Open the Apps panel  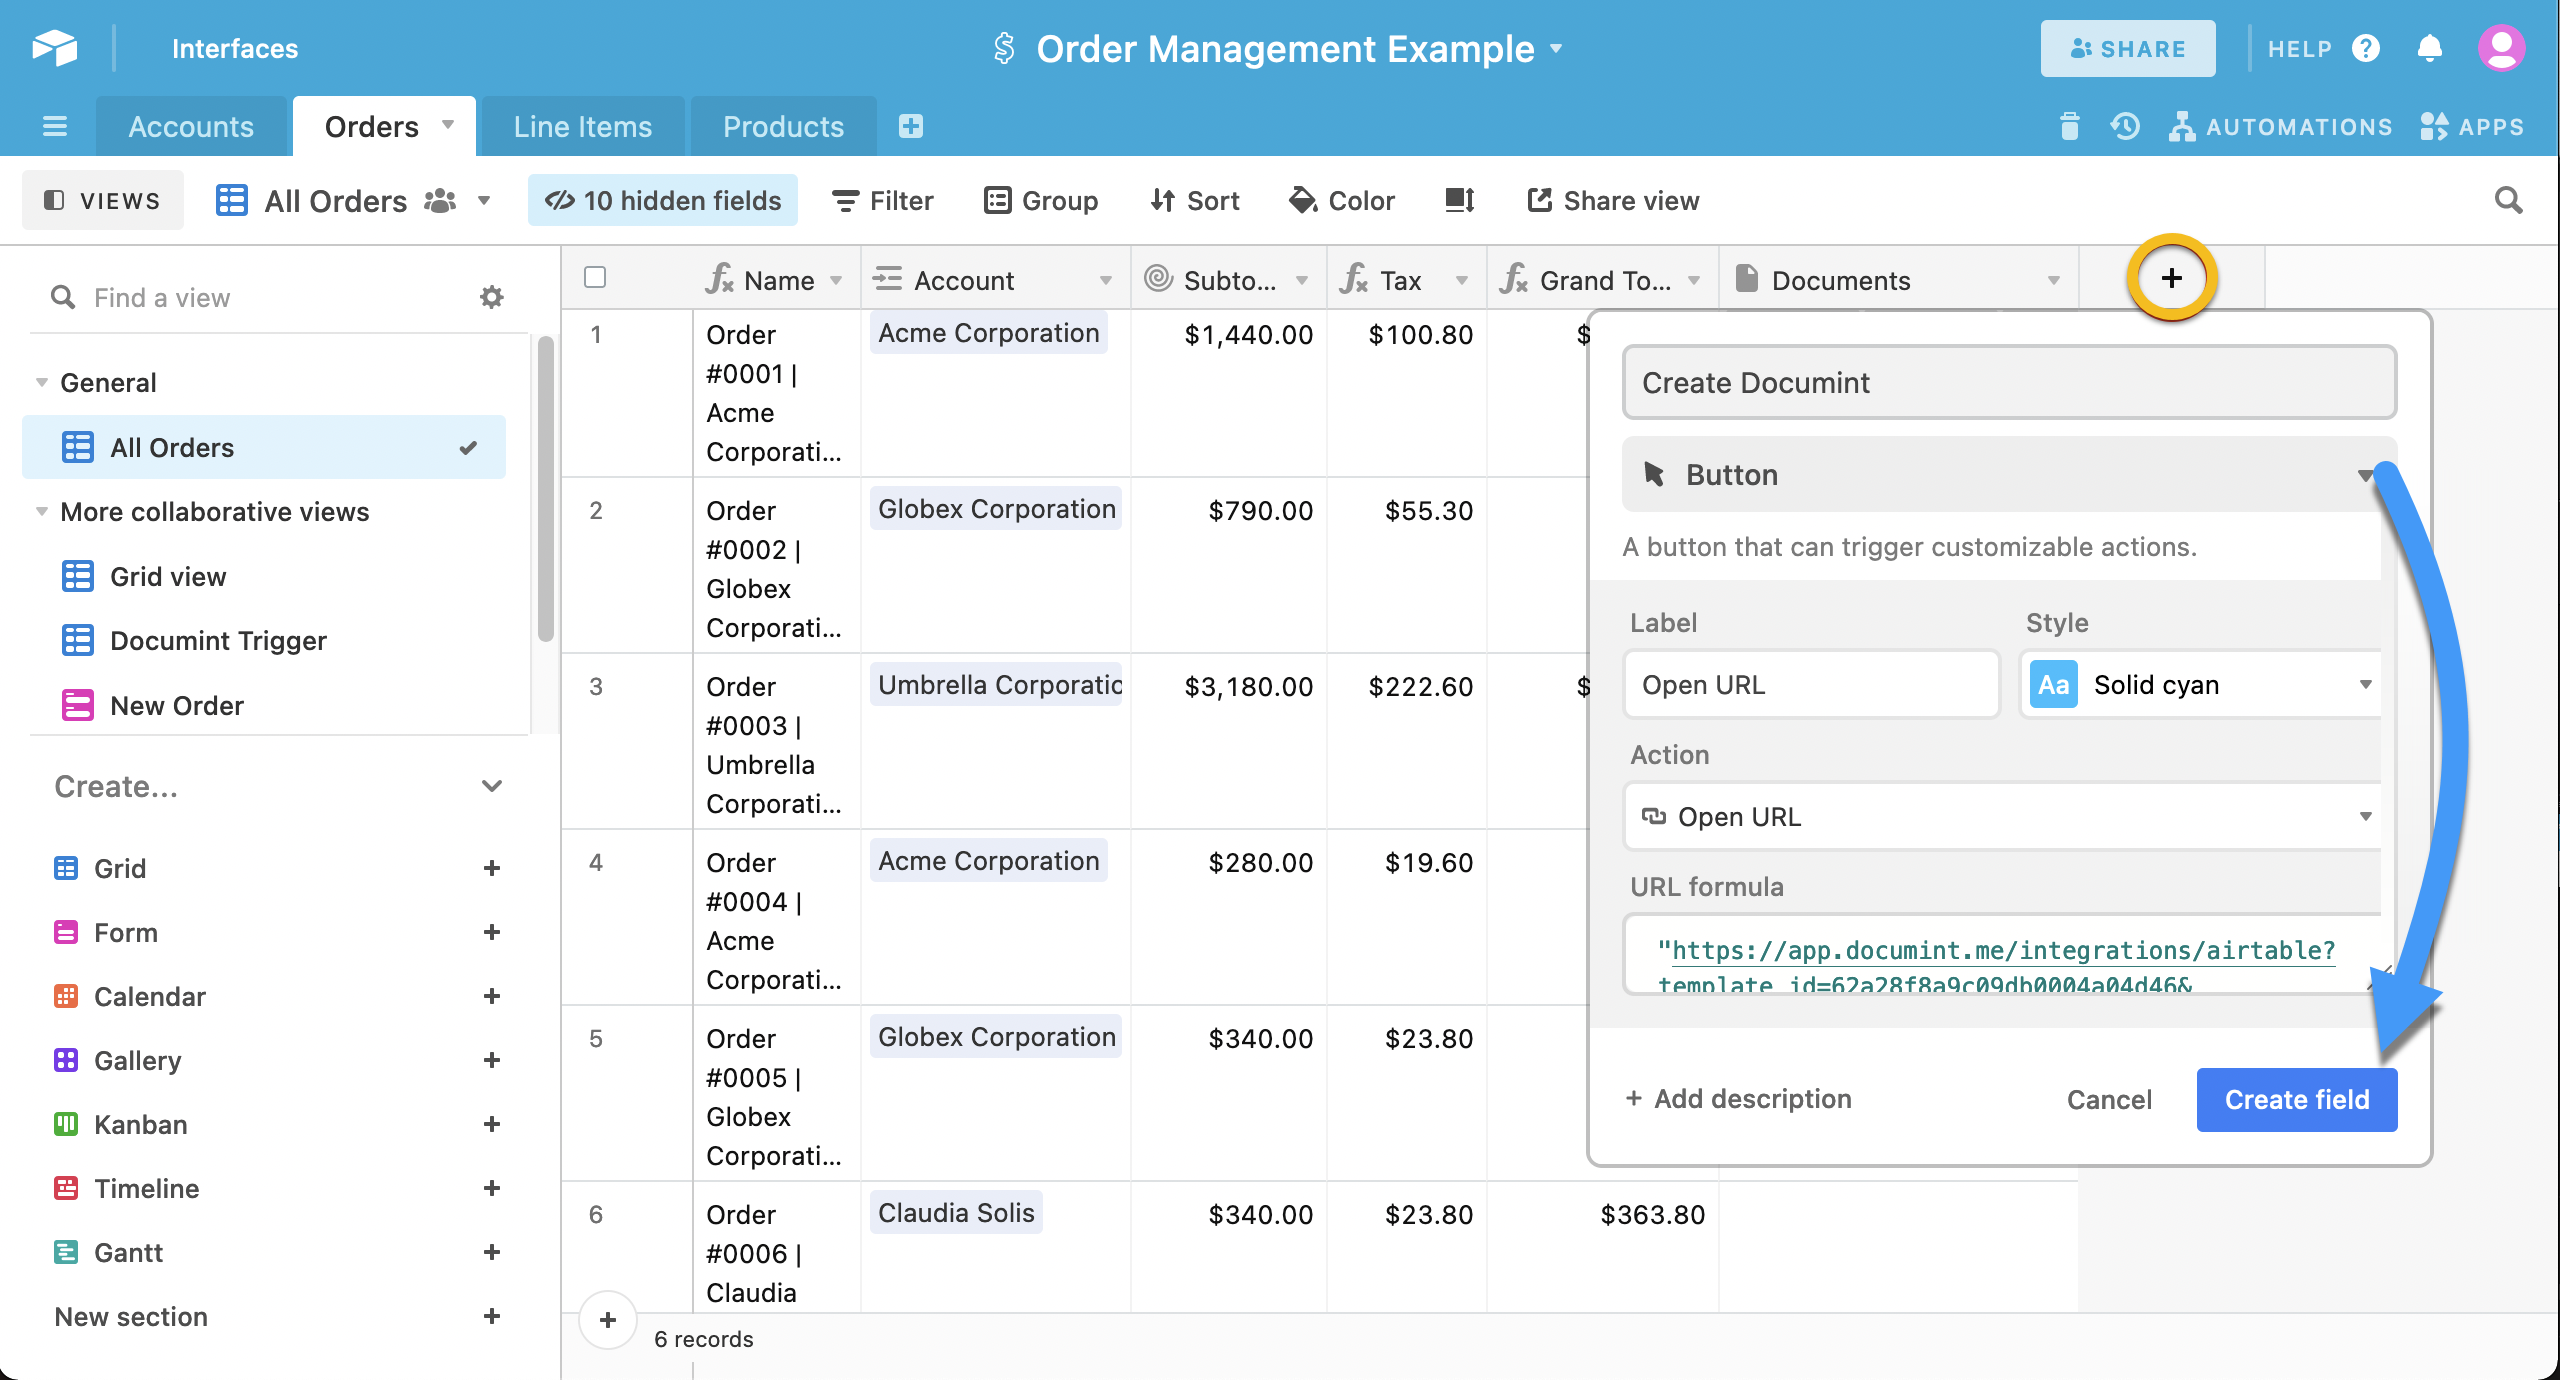[2472, 126]
